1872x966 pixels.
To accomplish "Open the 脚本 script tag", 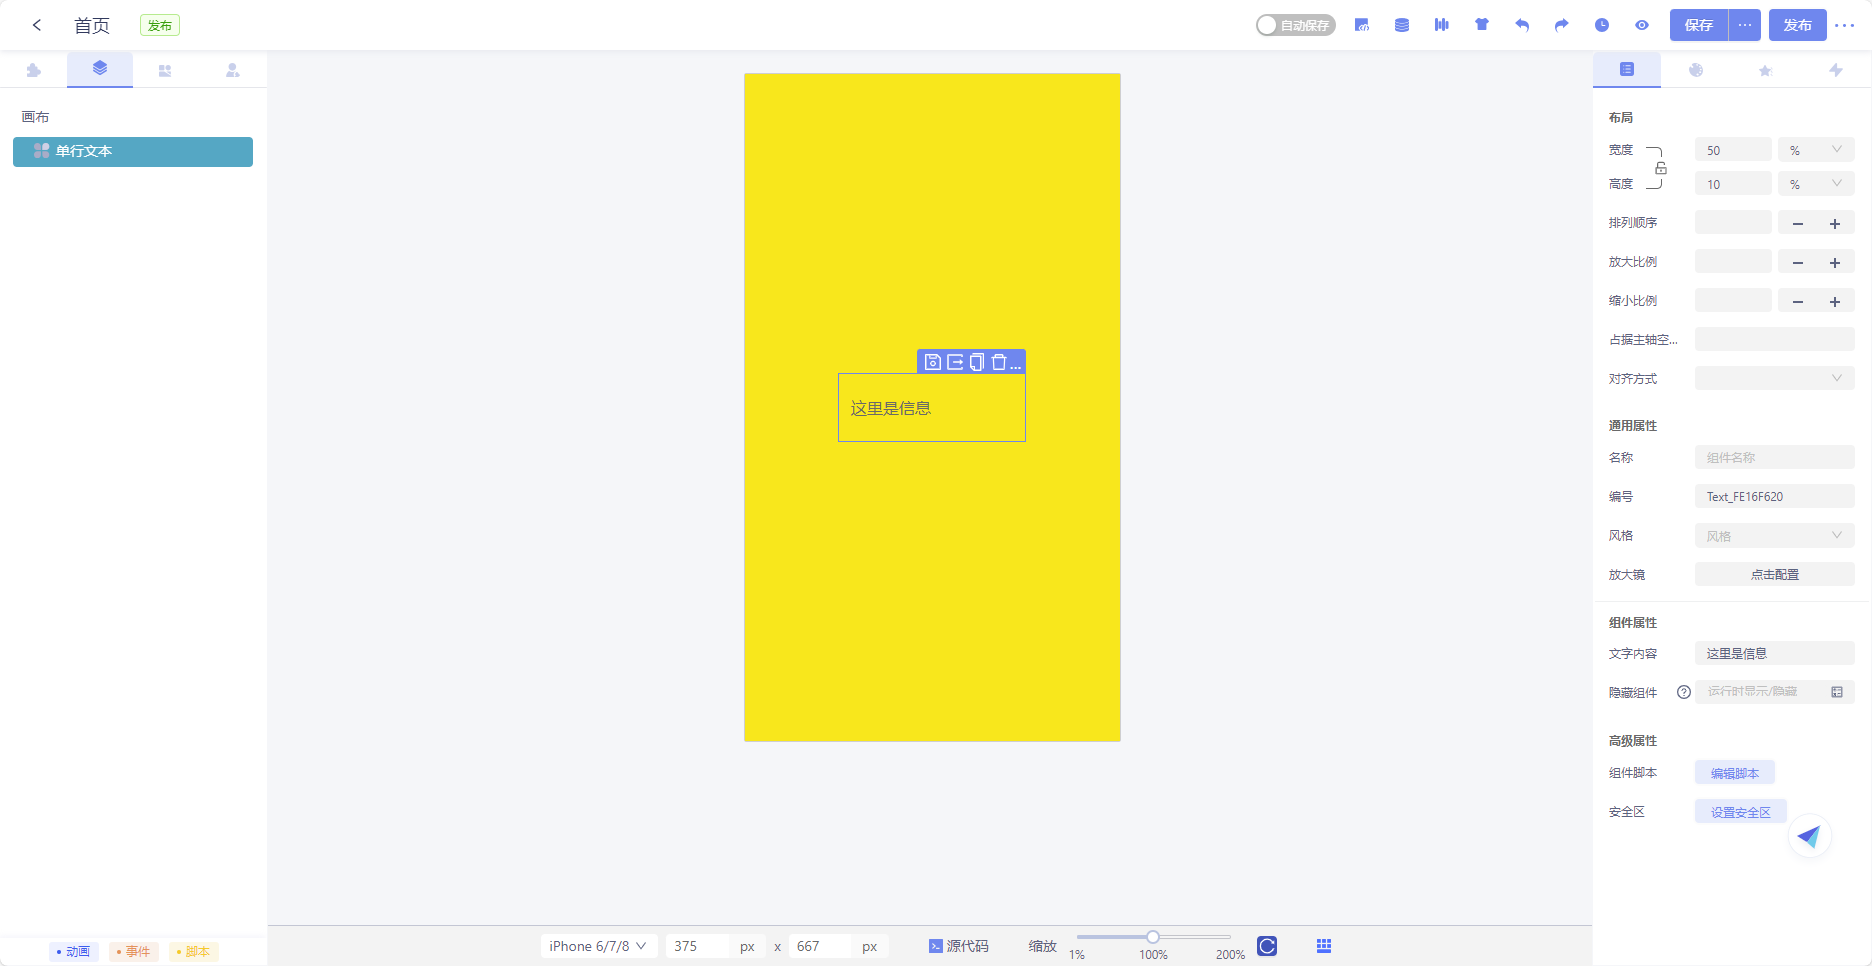I will (x=194, y=951).
